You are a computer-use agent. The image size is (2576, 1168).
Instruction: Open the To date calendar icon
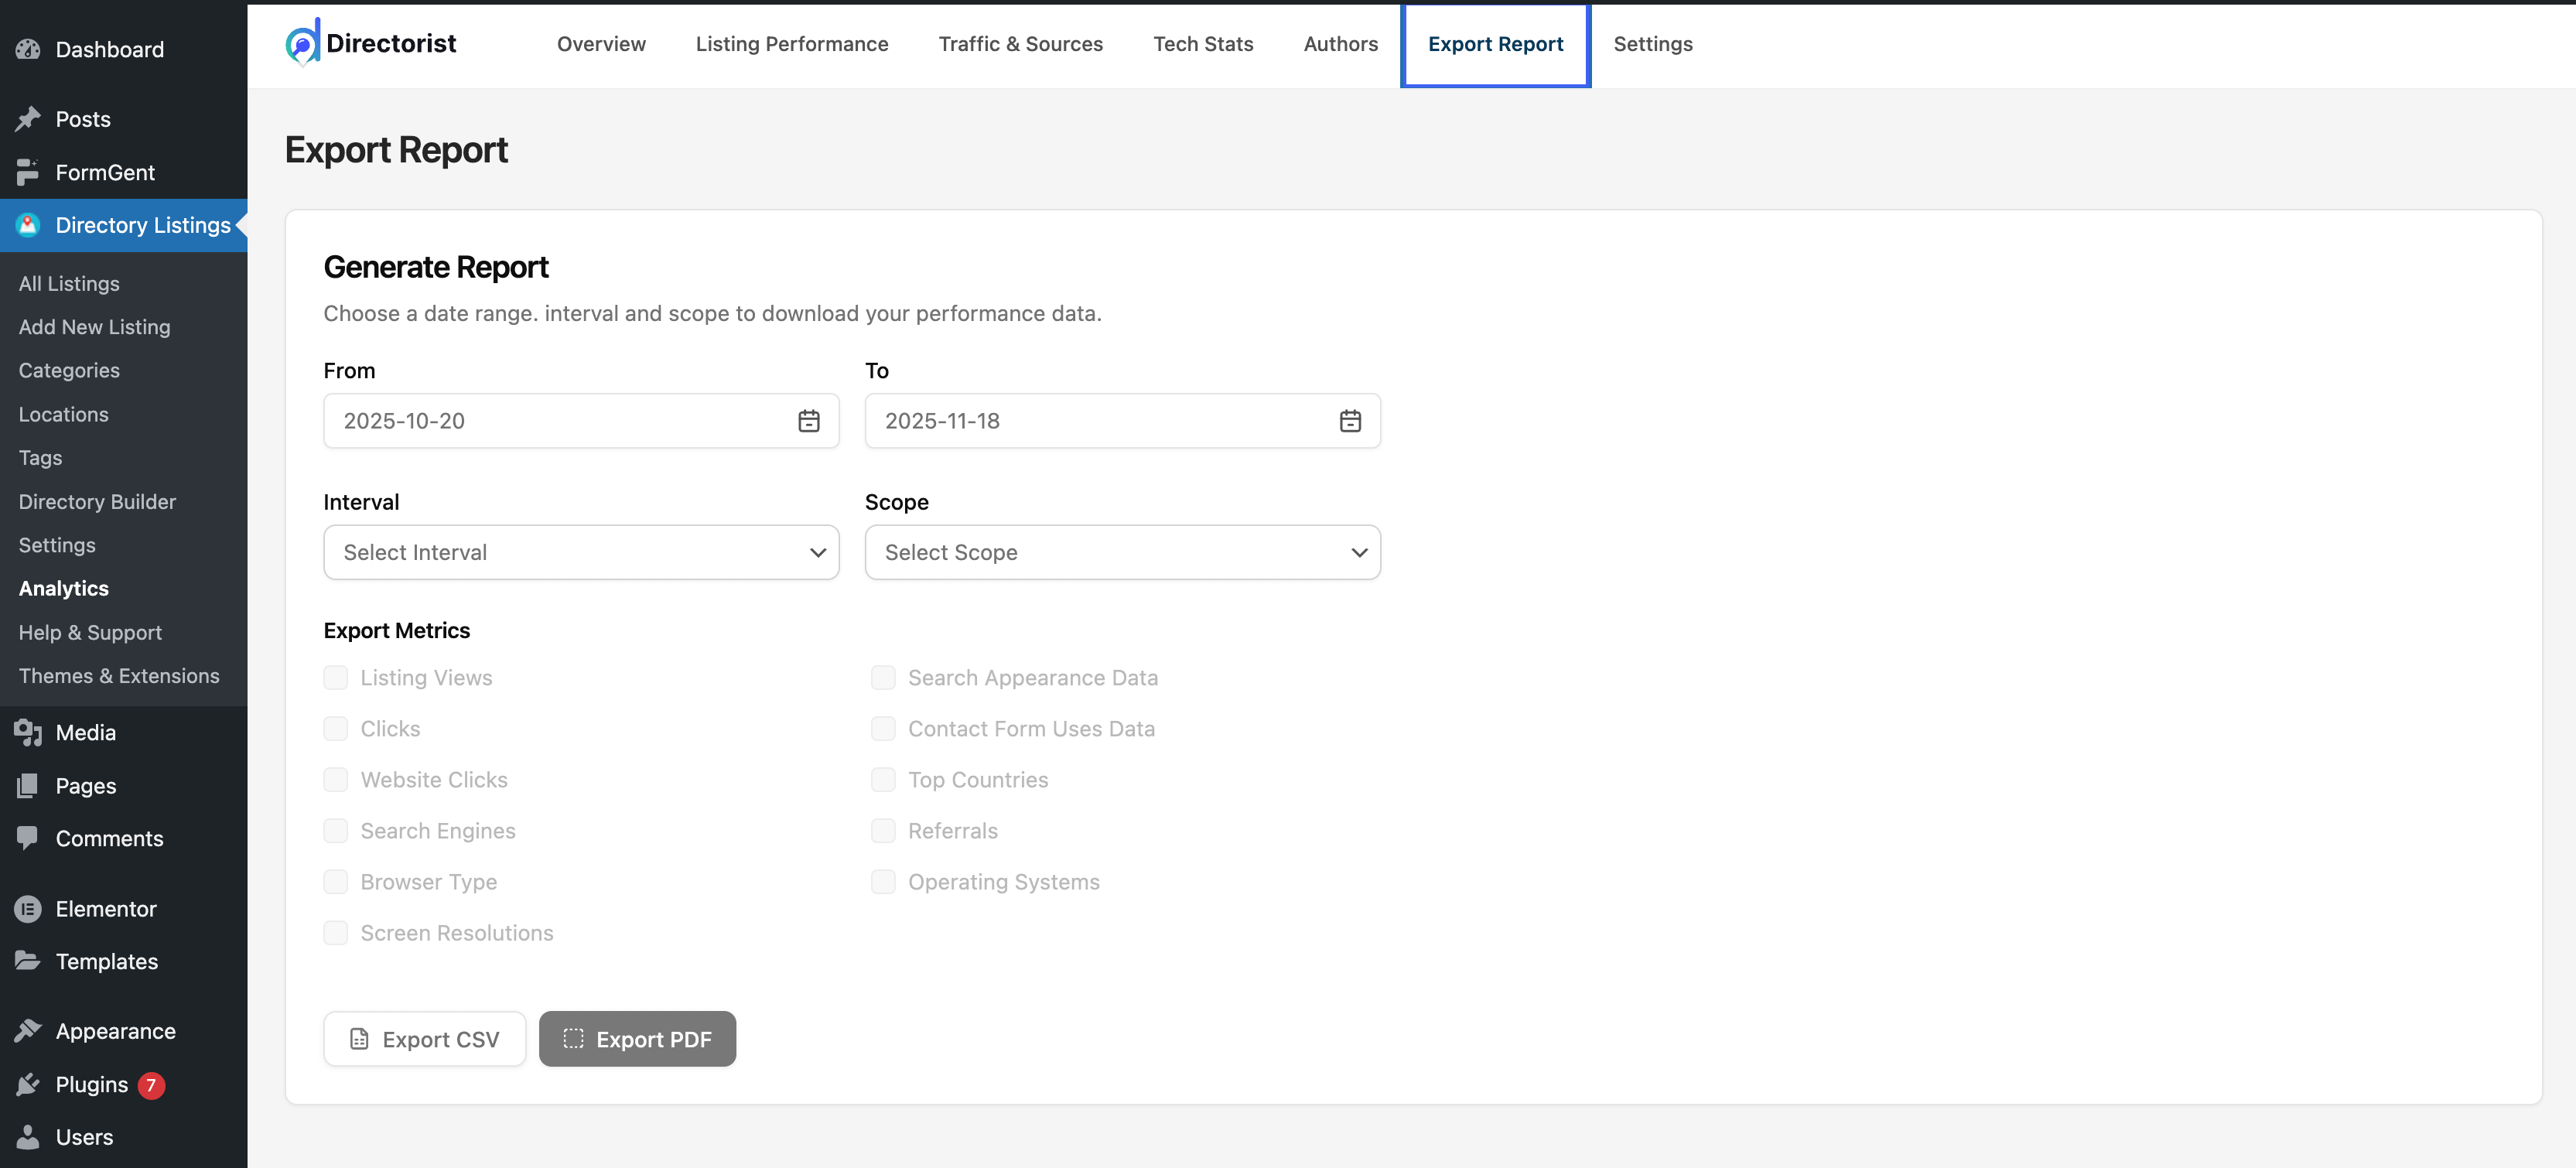pos(1349,421)
